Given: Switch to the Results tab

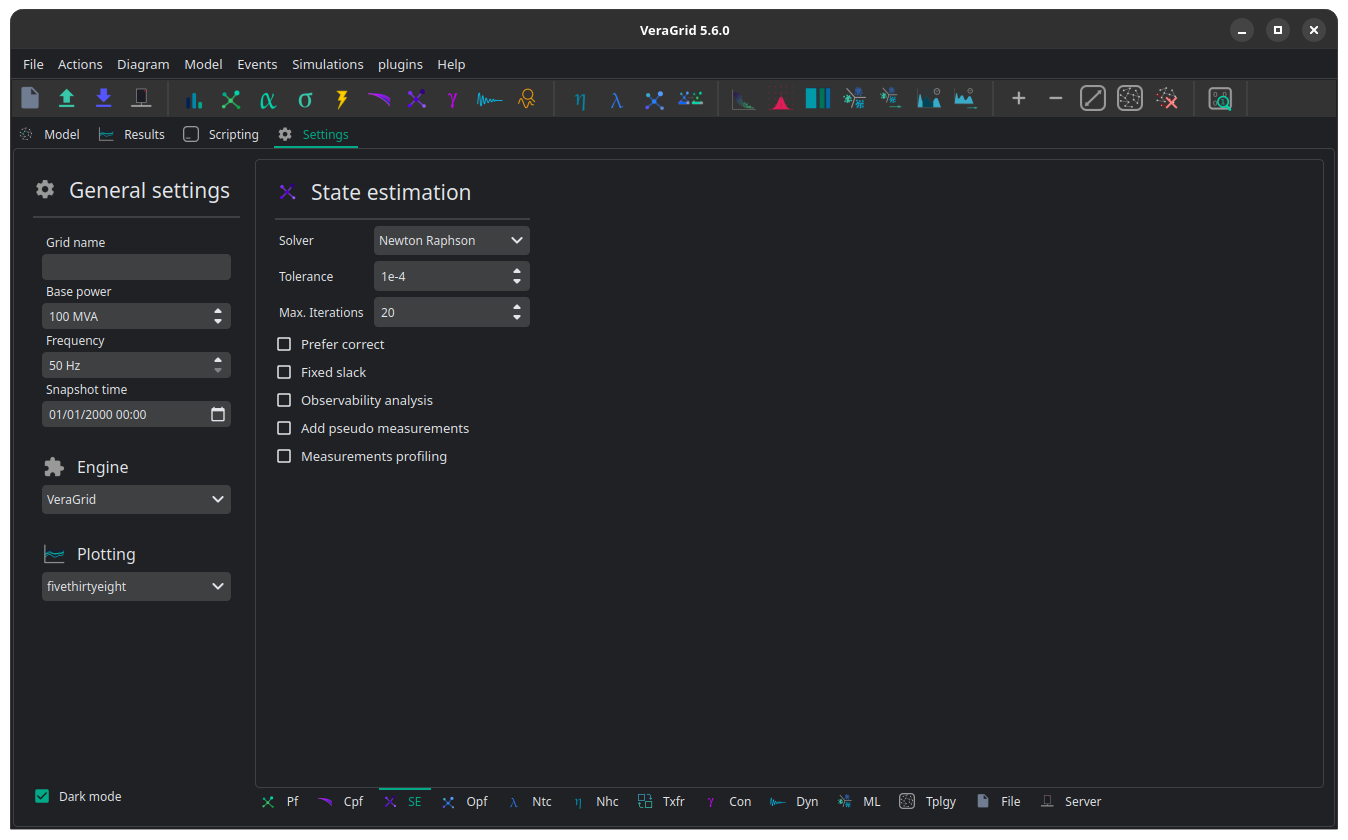Looking at the screenshot, I should [132, 134].
